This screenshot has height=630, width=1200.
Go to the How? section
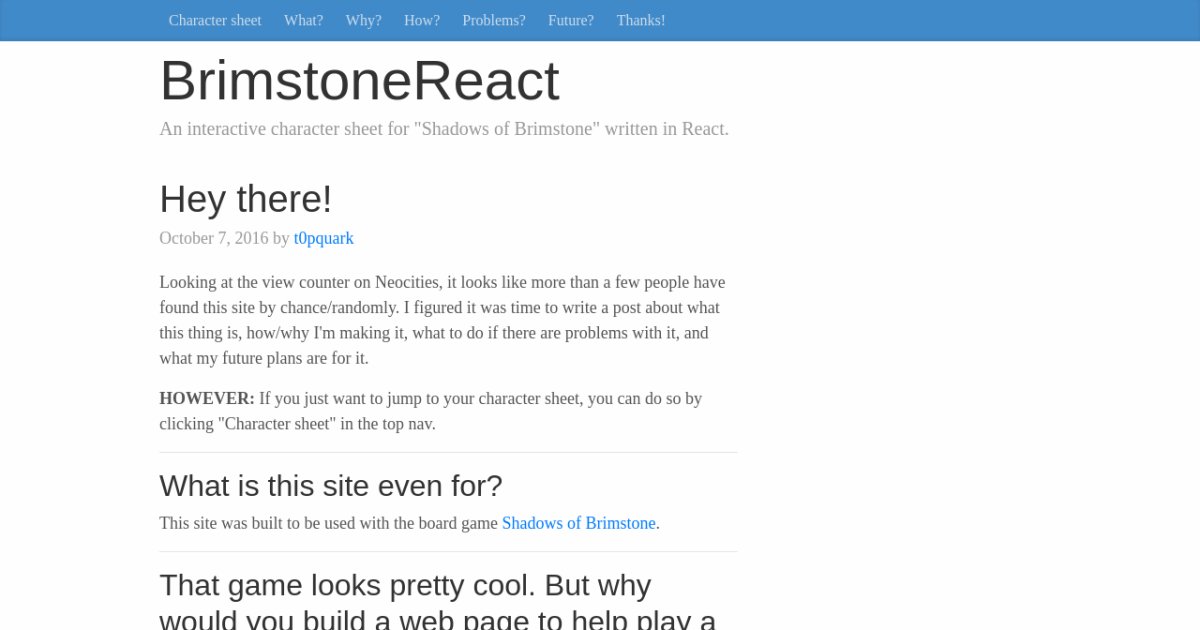pos(422,20)
